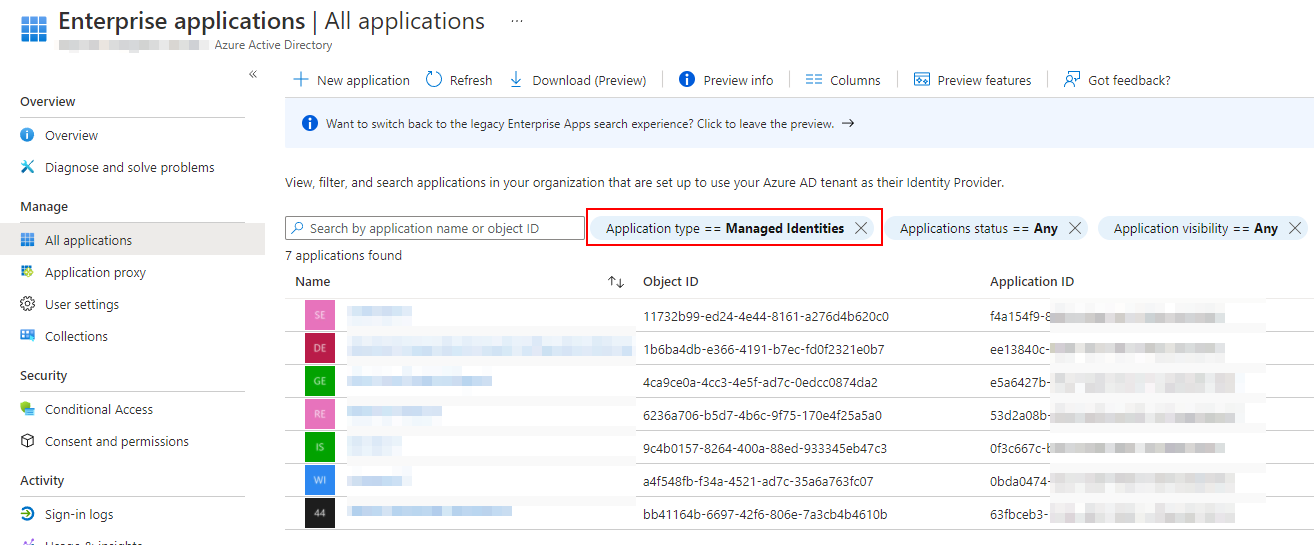Open the ellipsis menu beside the page title
This screenshot has height=545, width=1314.
click(x=516, y=20)
